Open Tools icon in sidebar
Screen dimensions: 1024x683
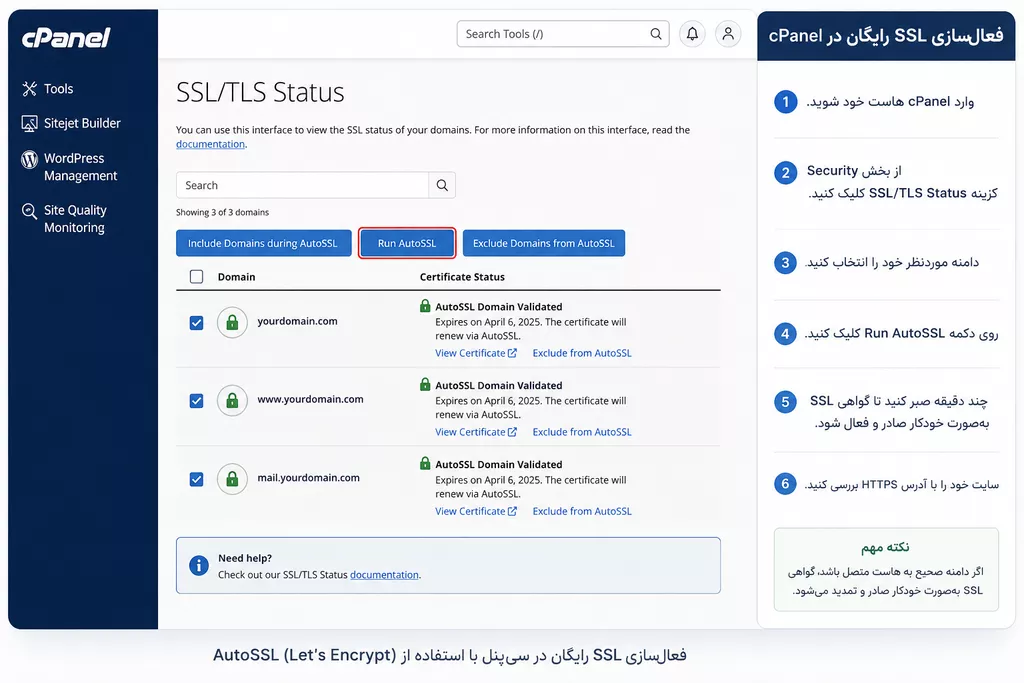coord(29,89)
